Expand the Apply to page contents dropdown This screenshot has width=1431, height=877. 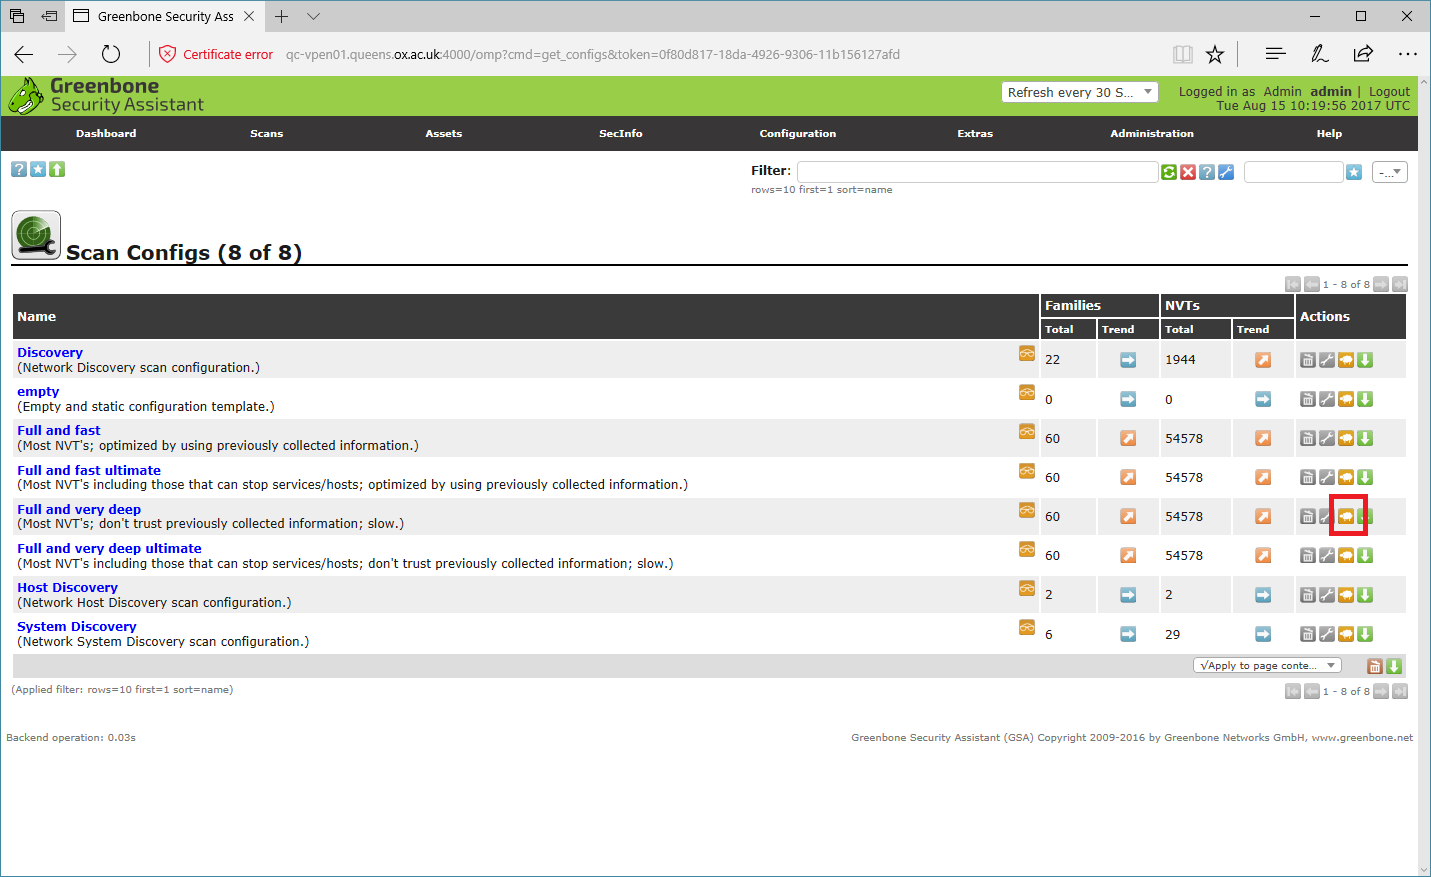pos(1267,665)
